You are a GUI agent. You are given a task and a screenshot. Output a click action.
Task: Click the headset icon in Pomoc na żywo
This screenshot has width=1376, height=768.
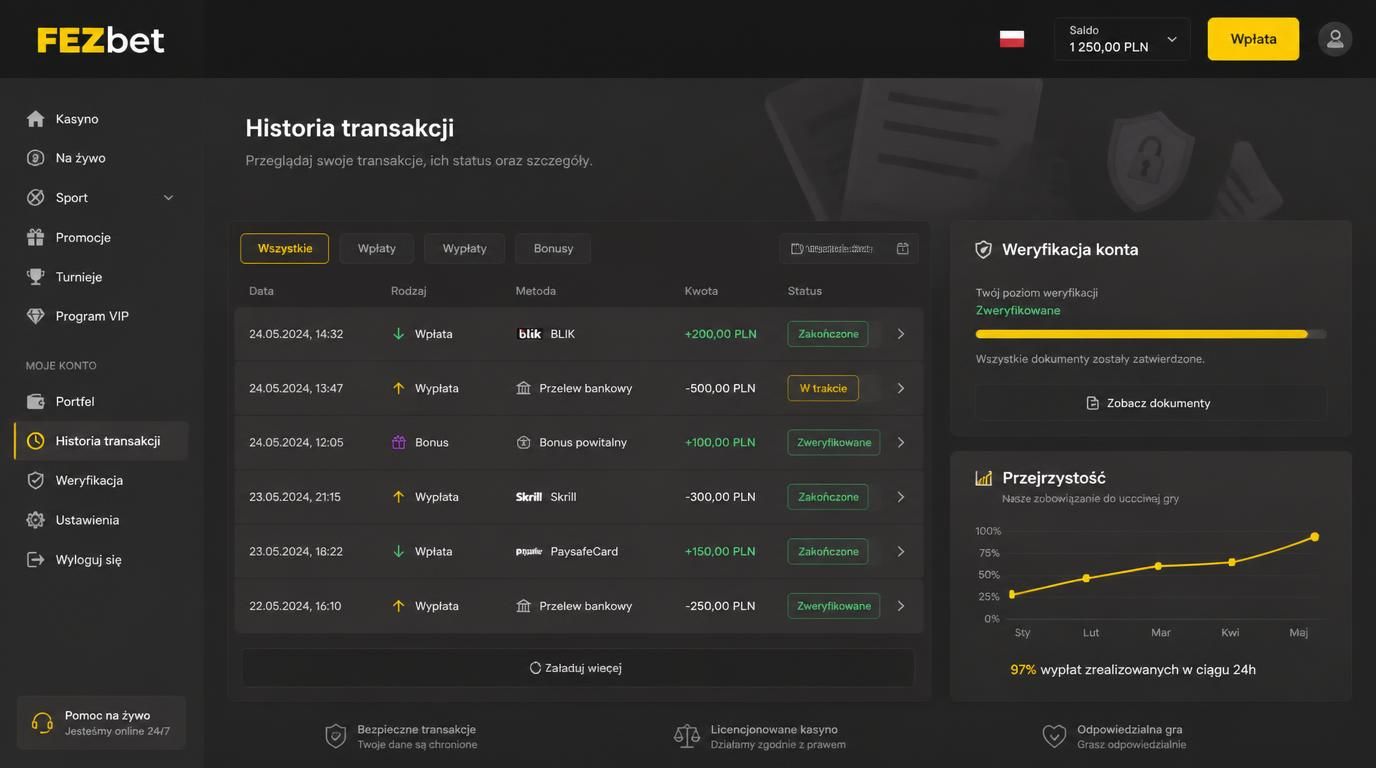tap(42, 723)
